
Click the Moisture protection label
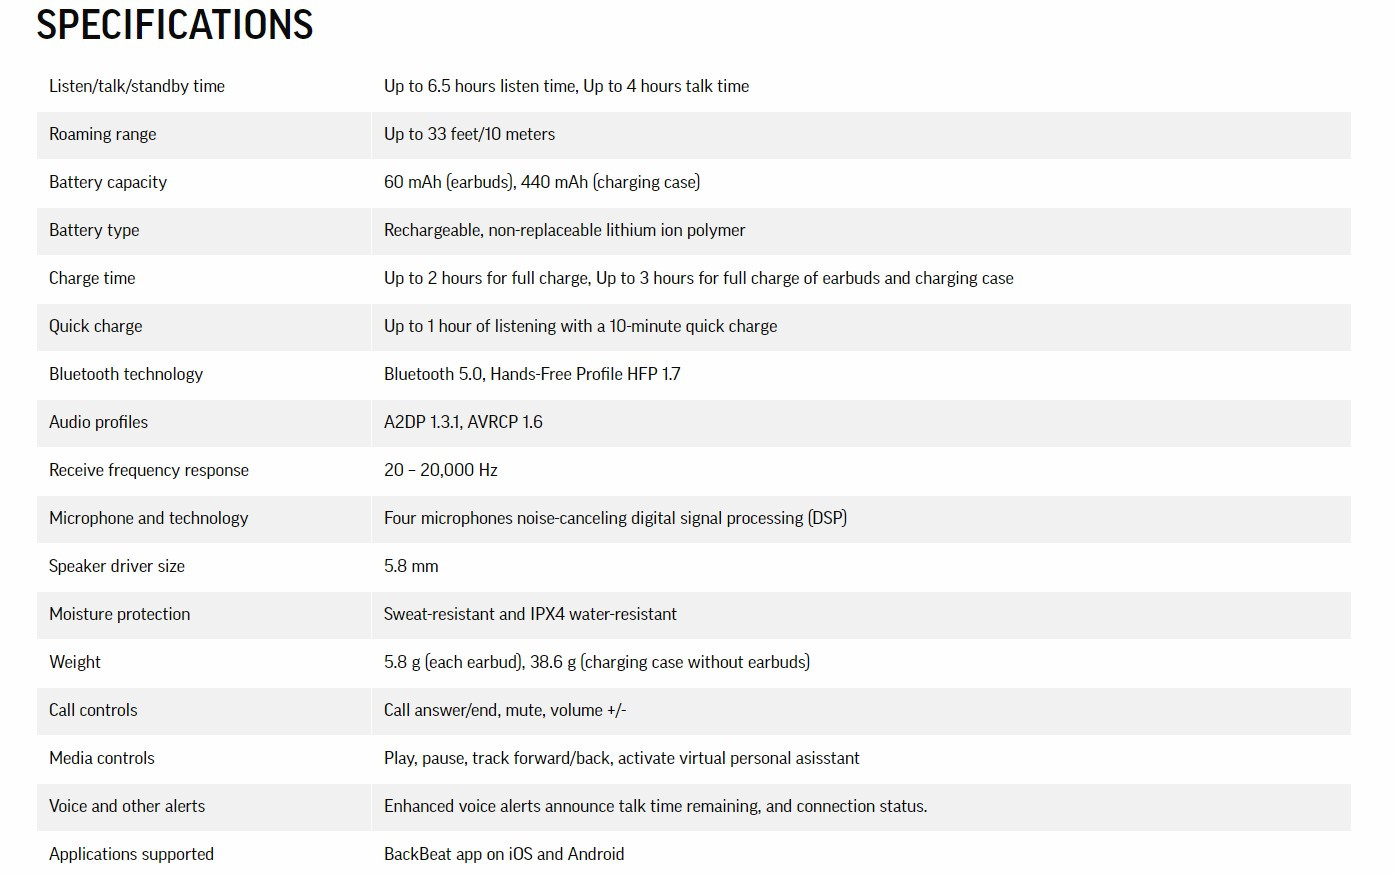click(119, 614)
